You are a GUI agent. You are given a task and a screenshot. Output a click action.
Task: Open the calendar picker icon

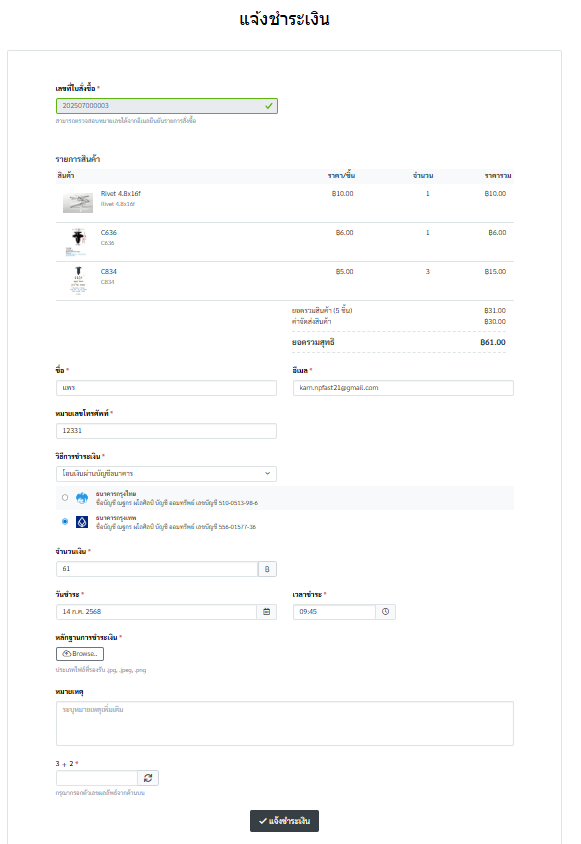[267, 612]
